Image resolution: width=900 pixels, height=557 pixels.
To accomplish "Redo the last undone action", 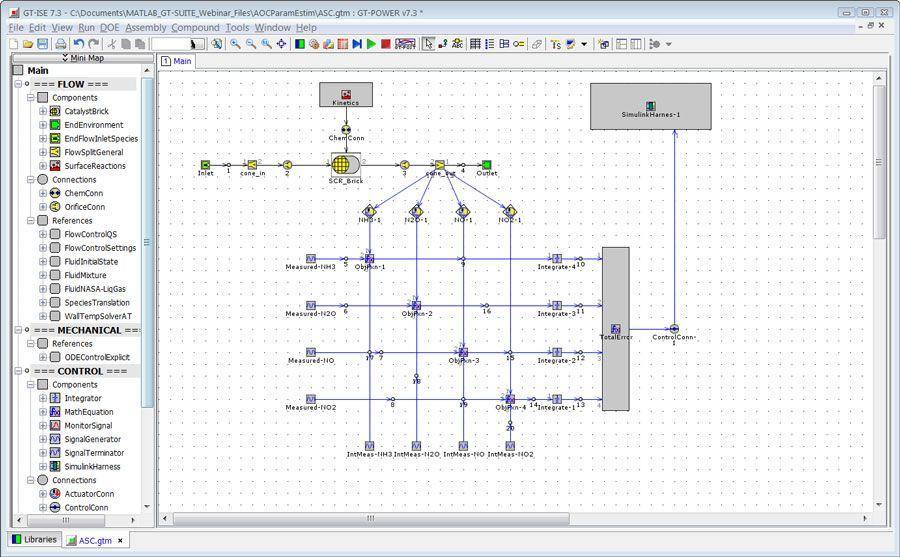I will pos(94,44).
